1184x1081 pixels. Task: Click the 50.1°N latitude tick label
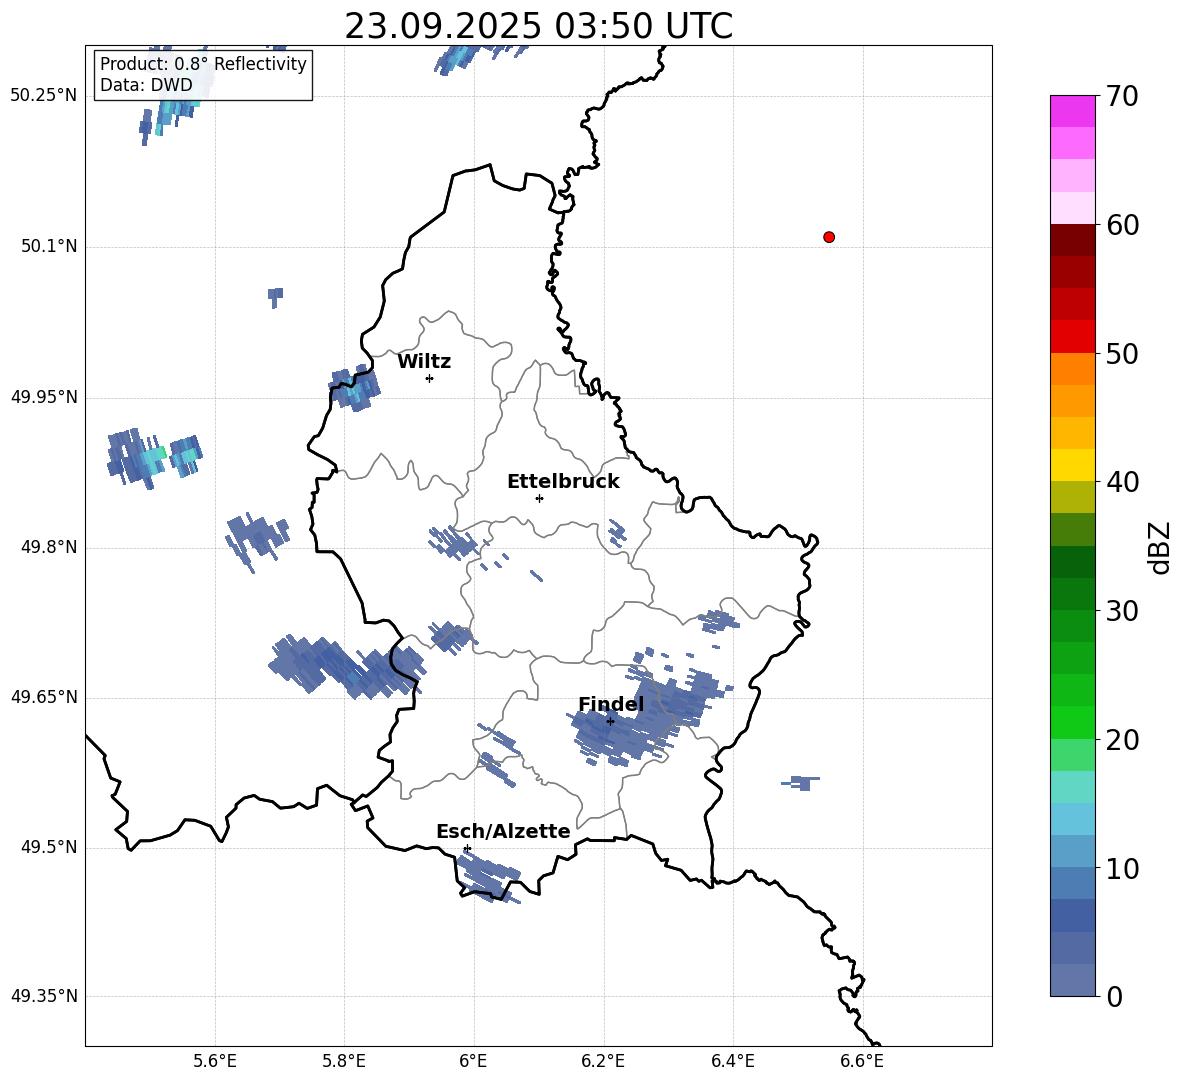[49, 246]
